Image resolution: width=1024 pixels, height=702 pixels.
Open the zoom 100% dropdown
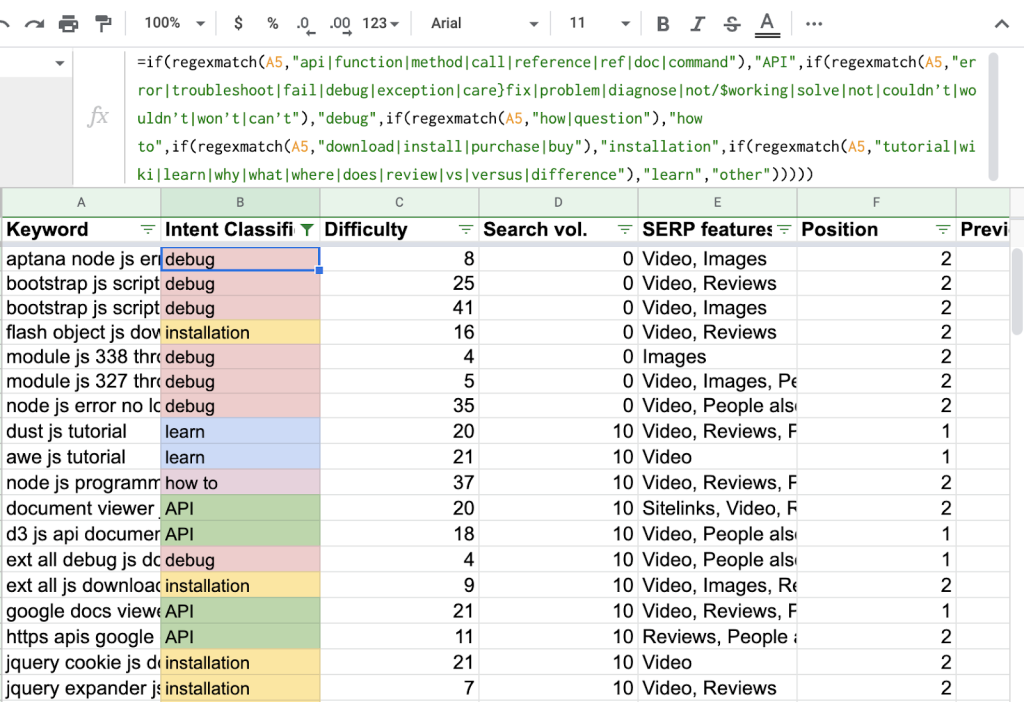point(174,24)
